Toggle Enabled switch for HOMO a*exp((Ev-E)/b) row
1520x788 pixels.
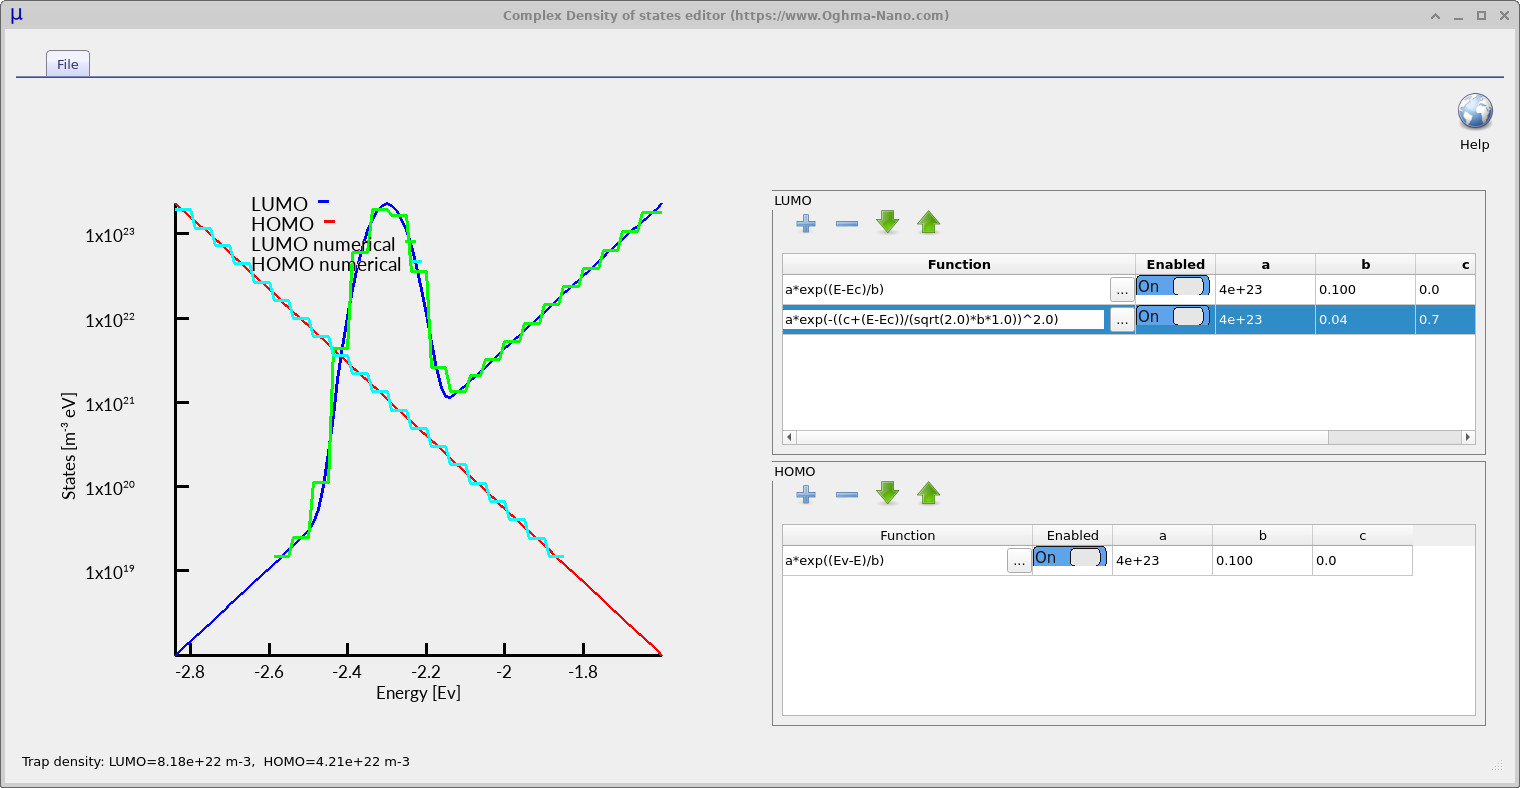pos(1070,557)
